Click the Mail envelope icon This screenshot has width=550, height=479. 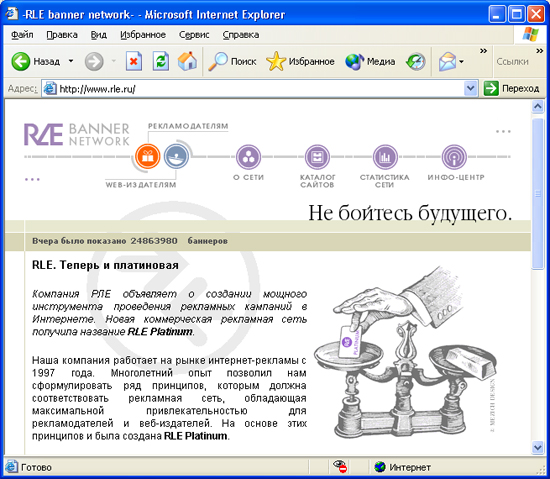tap(447, 62)
